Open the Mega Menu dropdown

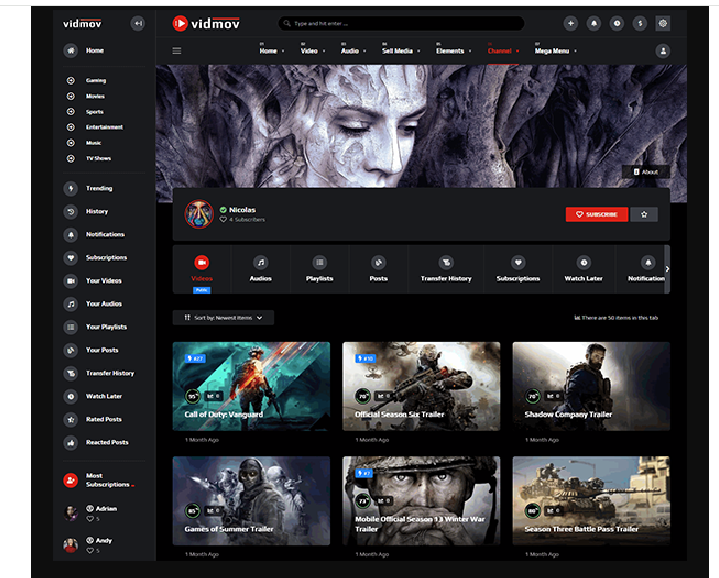click(555, 51)
